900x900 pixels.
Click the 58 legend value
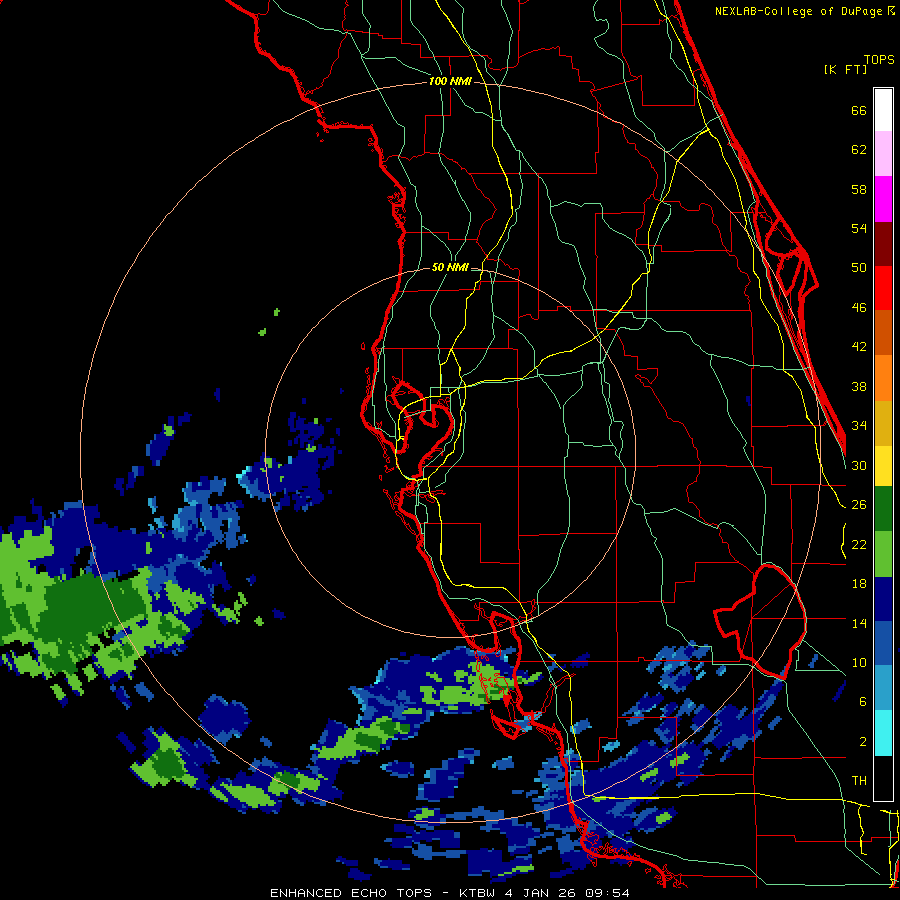pos(859,189)
